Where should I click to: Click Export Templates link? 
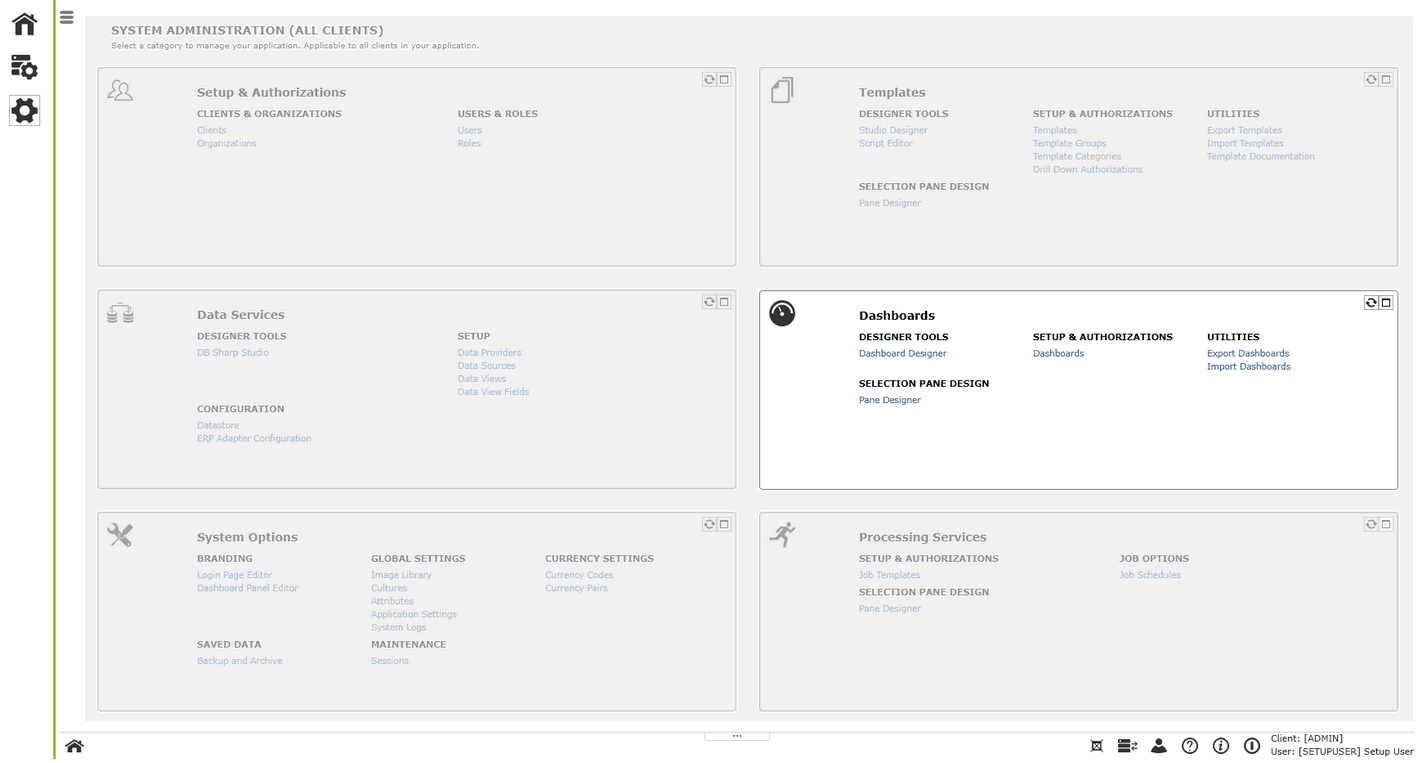coord(1244,130)
